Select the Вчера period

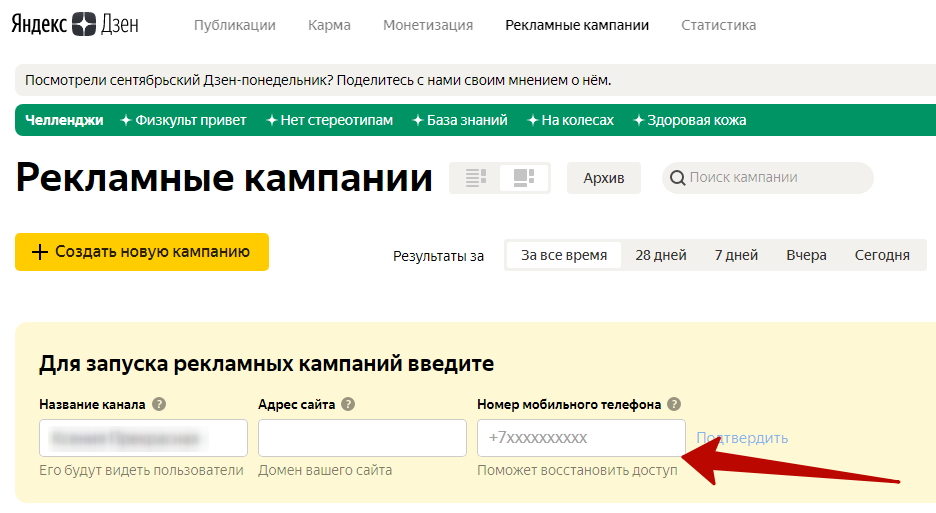coord(806,255)
